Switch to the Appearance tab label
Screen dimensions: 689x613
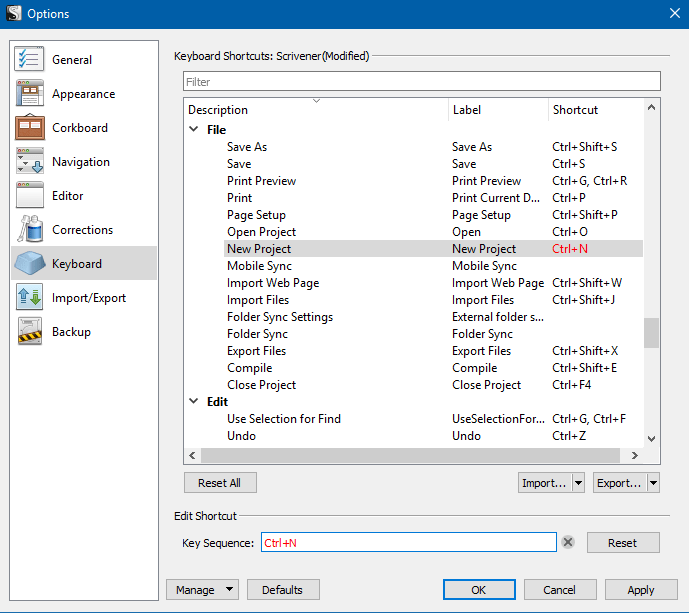pyautogui.click(x=83, y=94)
